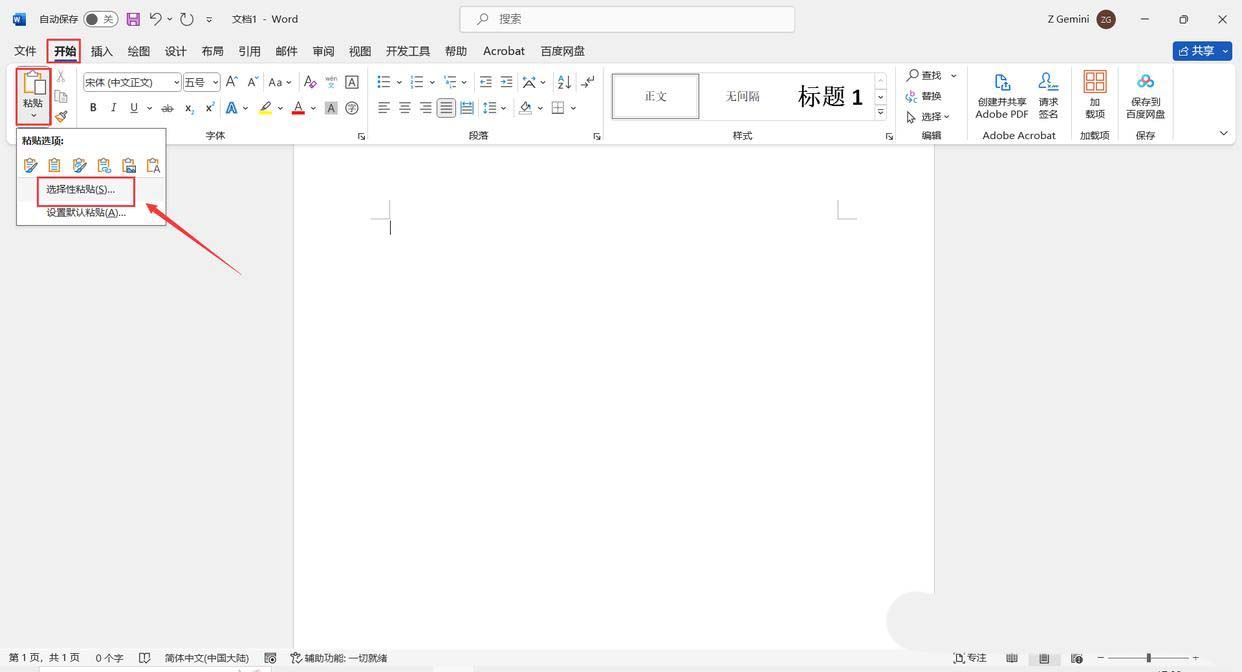Screen dimensions: 1242x672
Task: Apply the No Spacing (无间隔) style
Action: (x=742, y=96)
